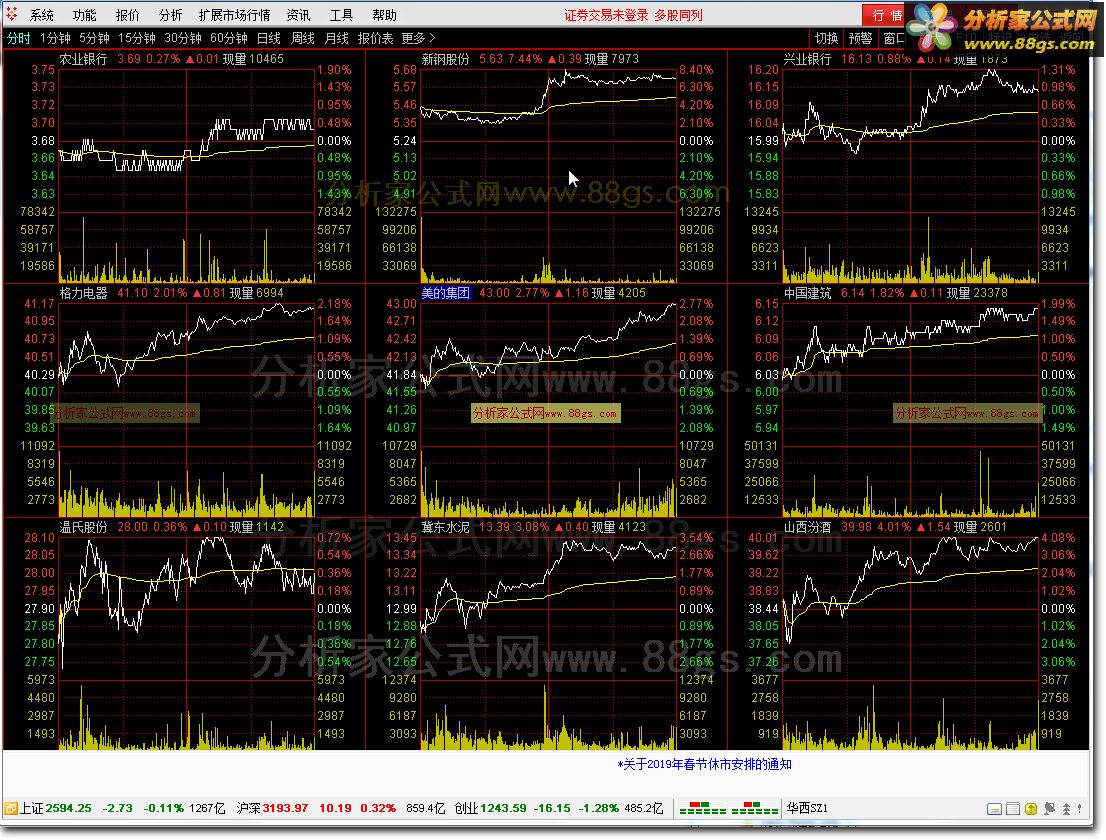Open the 关于2019年春节休市安排的通知 notice
The width and height of the screenshot is (1106, 840).
tap(704, 764)
